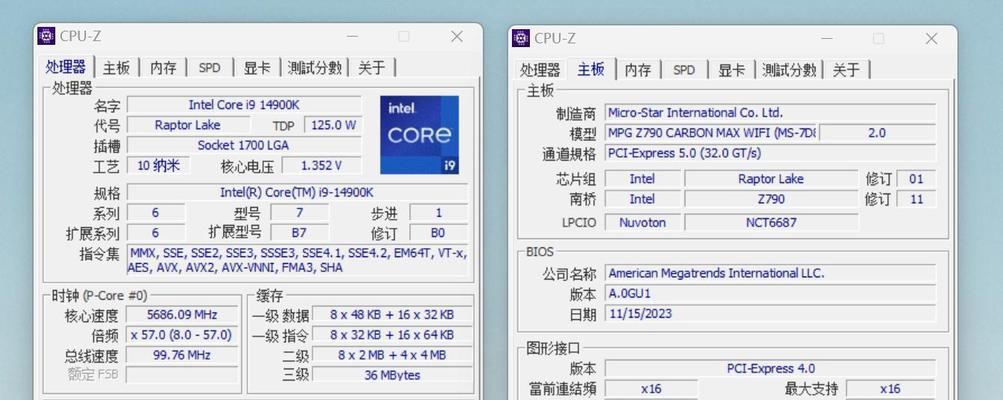This screenshot has width=1003, height=400.
Task: Click the CPU-Z app icon in left window title bar
Action: (x=46, y=36)
